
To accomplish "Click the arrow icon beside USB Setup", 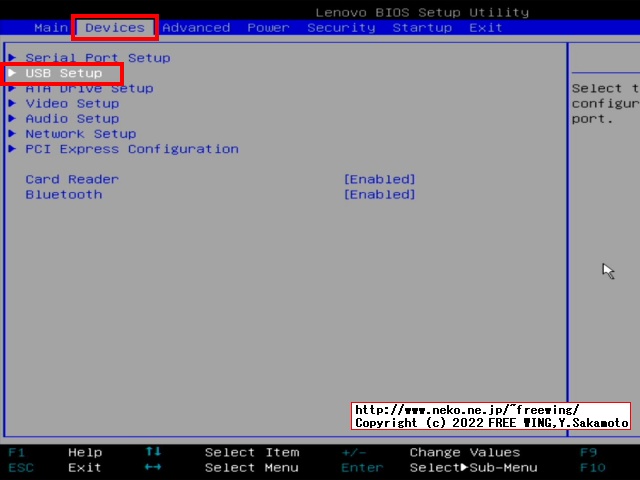I will coord(12,73).
